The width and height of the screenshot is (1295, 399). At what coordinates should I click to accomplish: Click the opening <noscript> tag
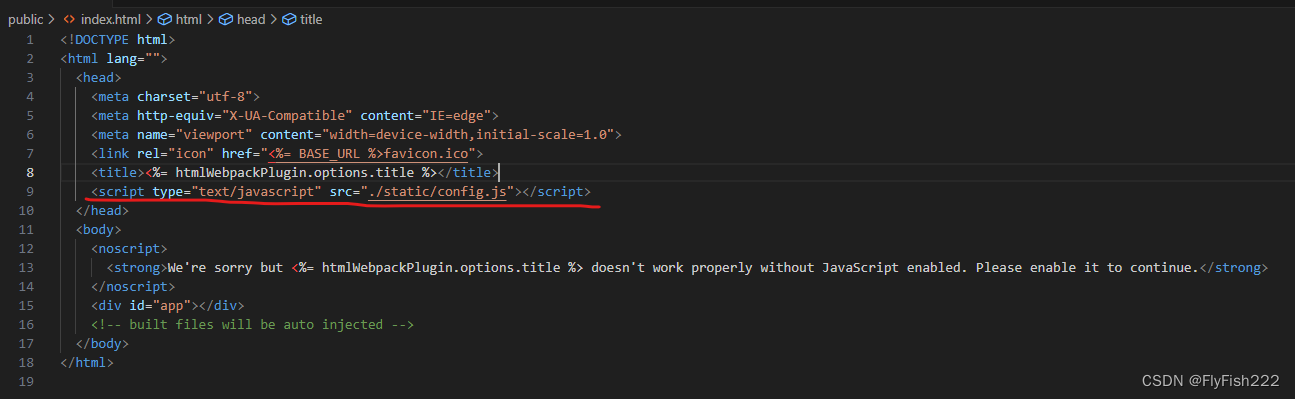click(x=129, y=248)
